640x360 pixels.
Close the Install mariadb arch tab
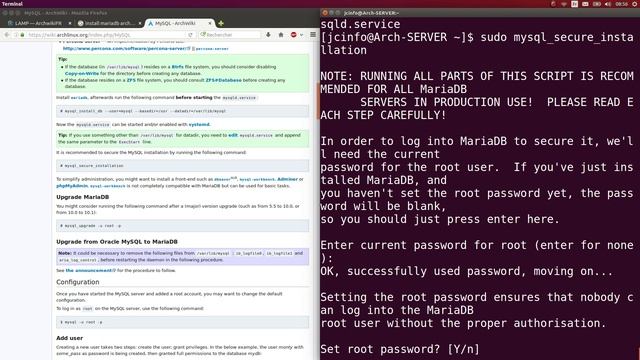pos(140,23)
